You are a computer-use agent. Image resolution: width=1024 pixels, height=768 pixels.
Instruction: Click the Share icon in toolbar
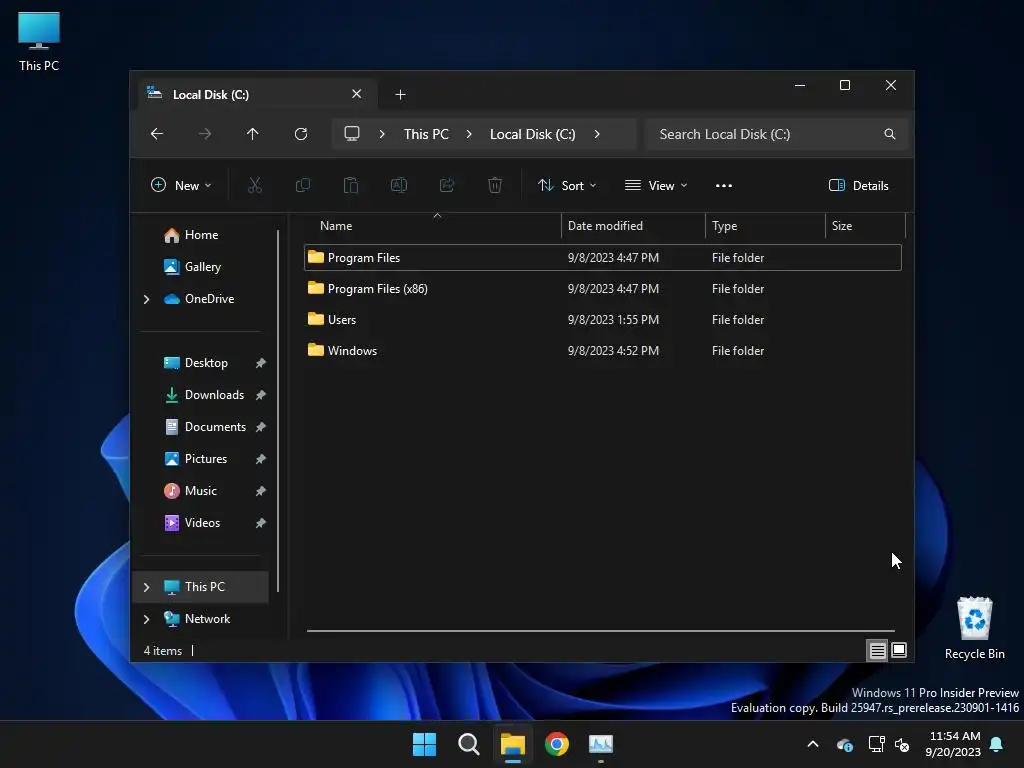[x=447, y=185]
